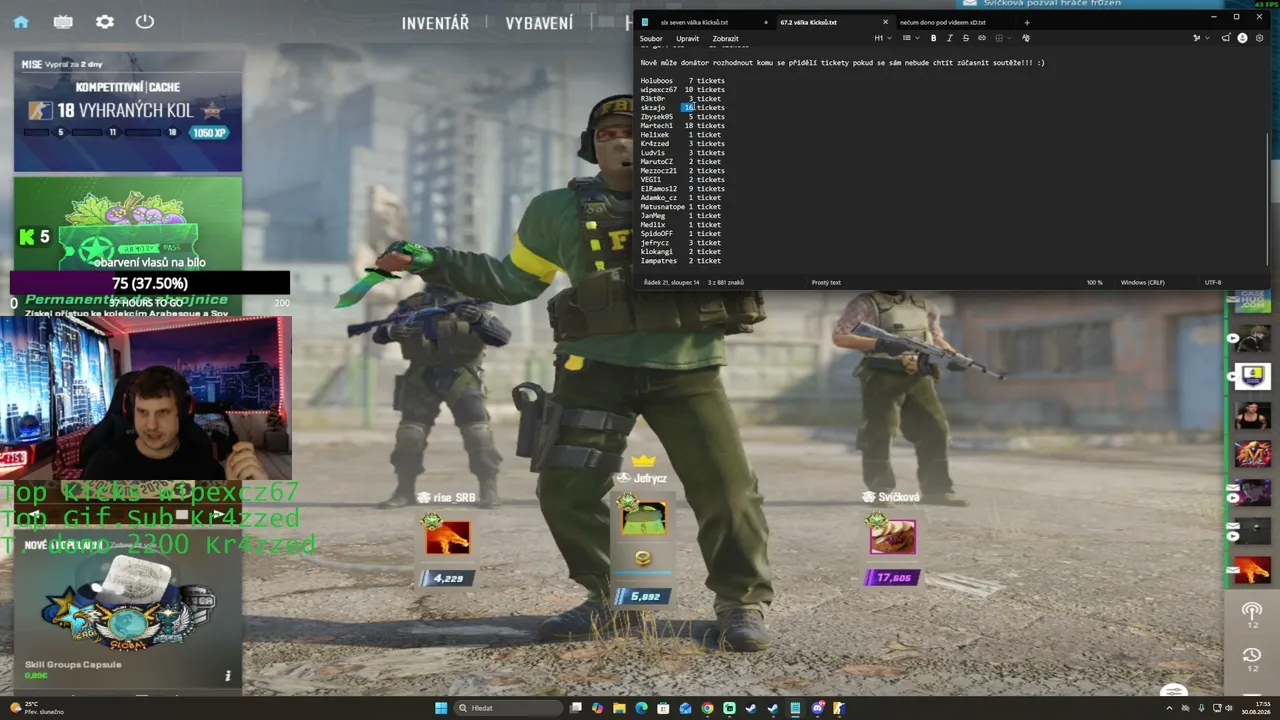Insert a link using Notepad toolbar
1280x720 pixels.
982,38
